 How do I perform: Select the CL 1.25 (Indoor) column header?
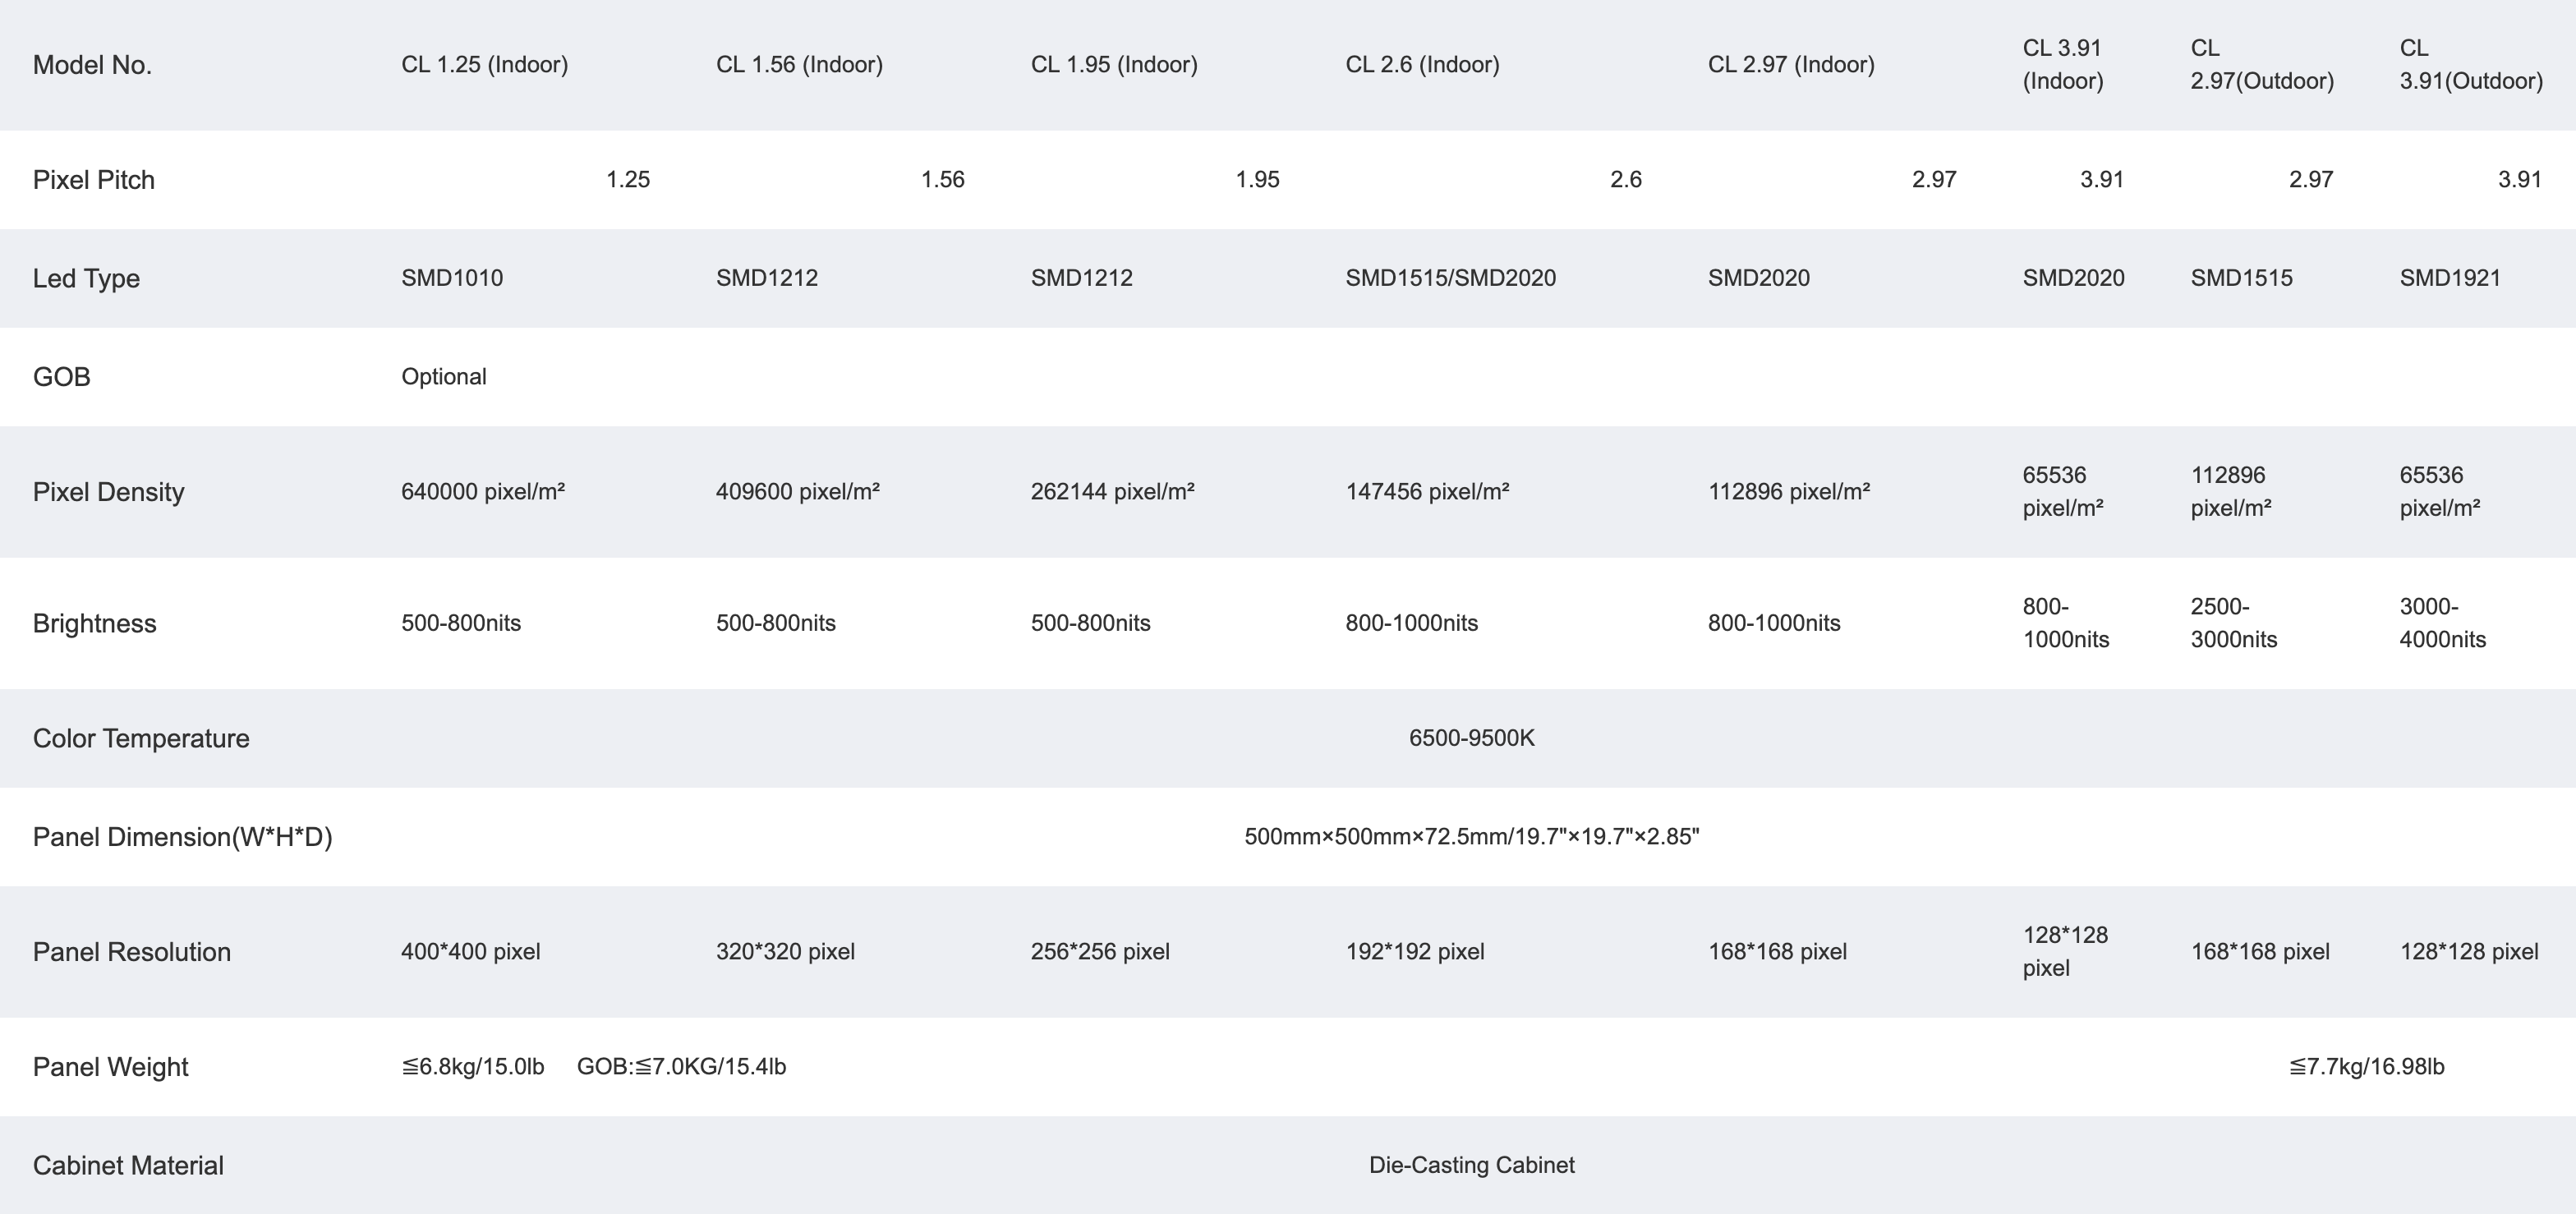[x=485, y=65]
